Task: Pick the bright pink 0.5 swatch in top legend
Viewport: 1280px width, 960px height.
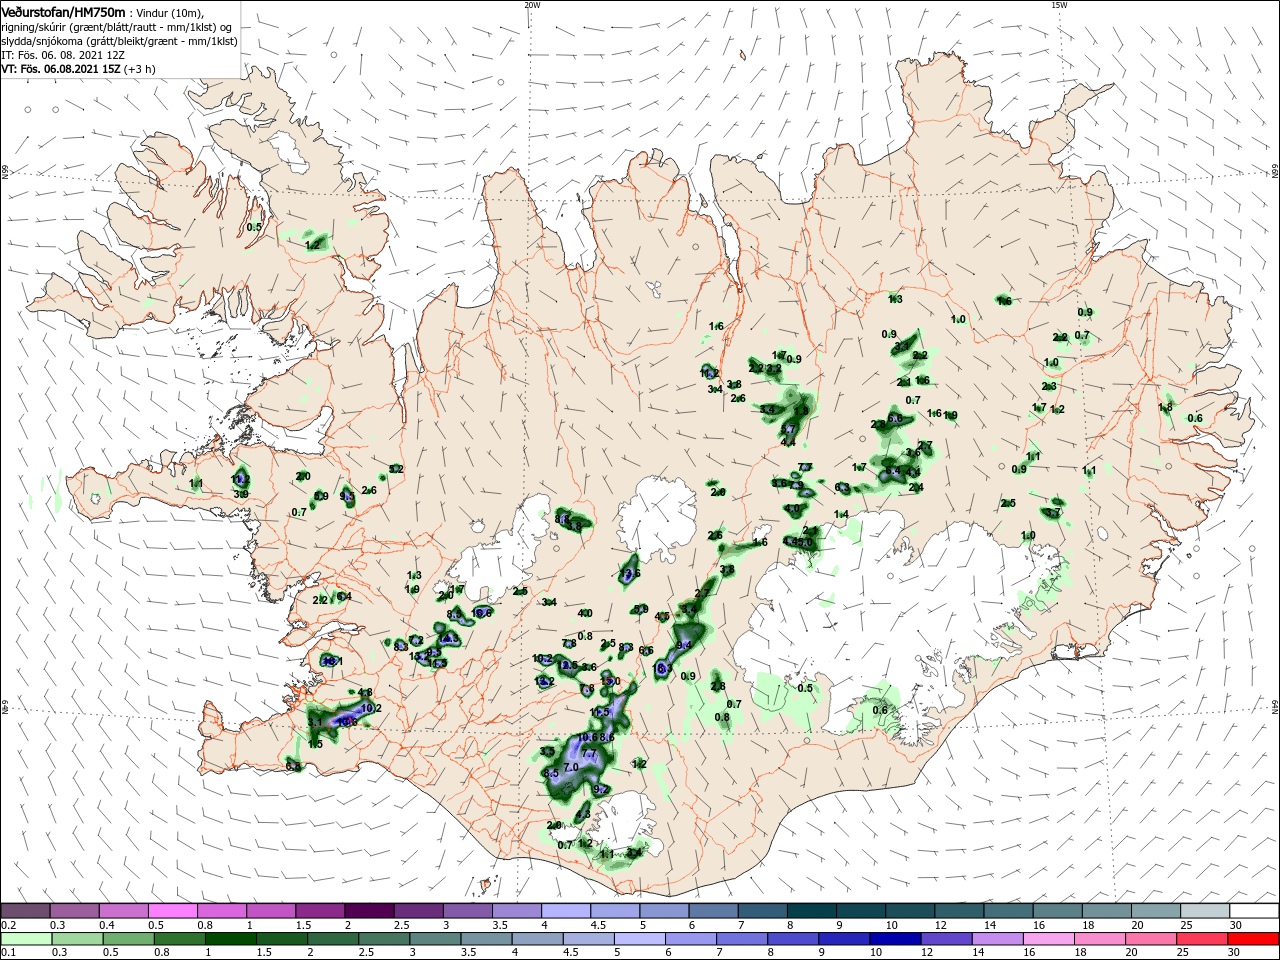Action: (x=172, y=911)
